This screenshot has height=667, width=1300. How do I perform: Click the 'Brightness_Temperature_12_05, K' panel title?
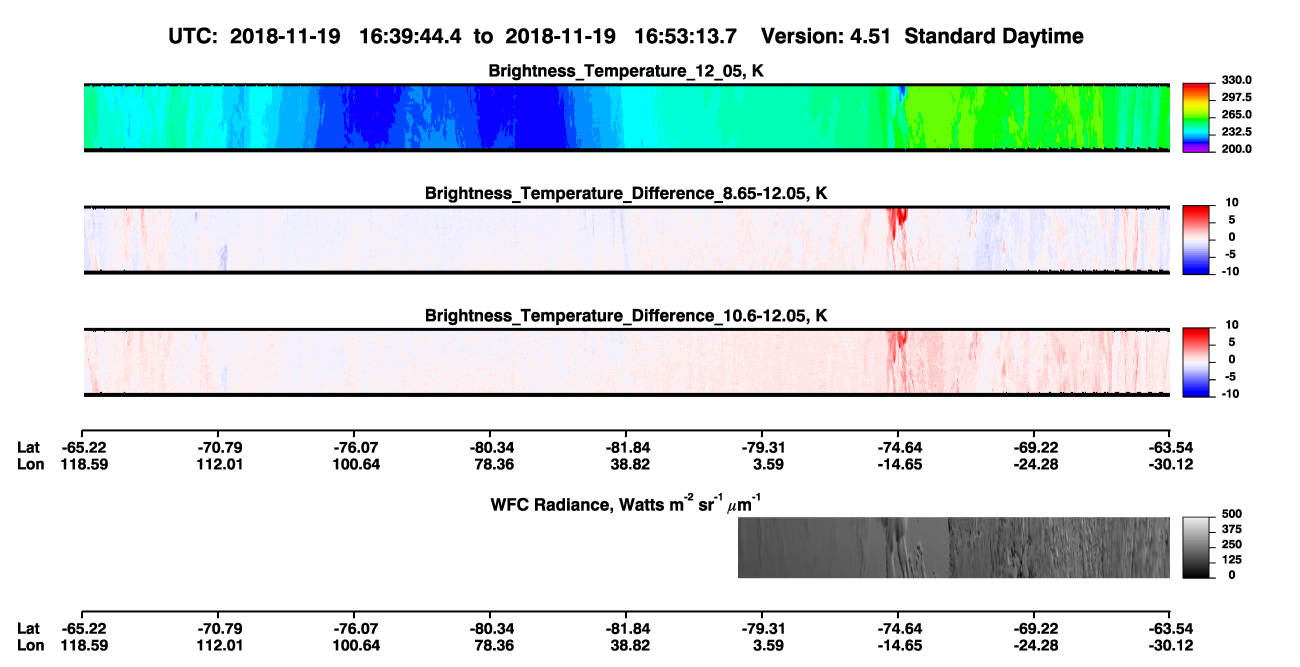coord(626,71)
